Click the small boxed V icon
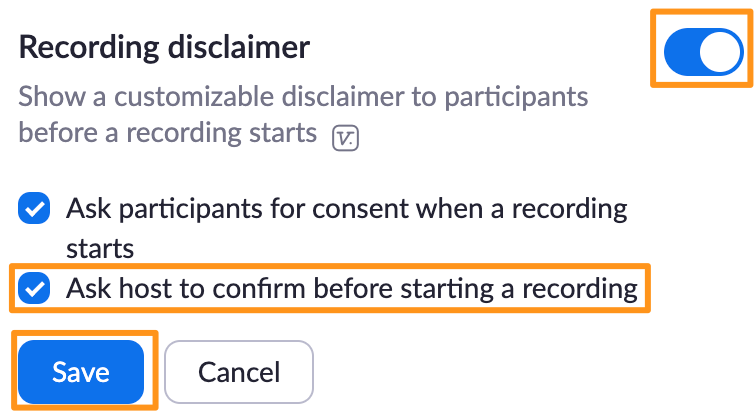The height and width of the screenshot is (420, 756). click(x=345, y=137)
